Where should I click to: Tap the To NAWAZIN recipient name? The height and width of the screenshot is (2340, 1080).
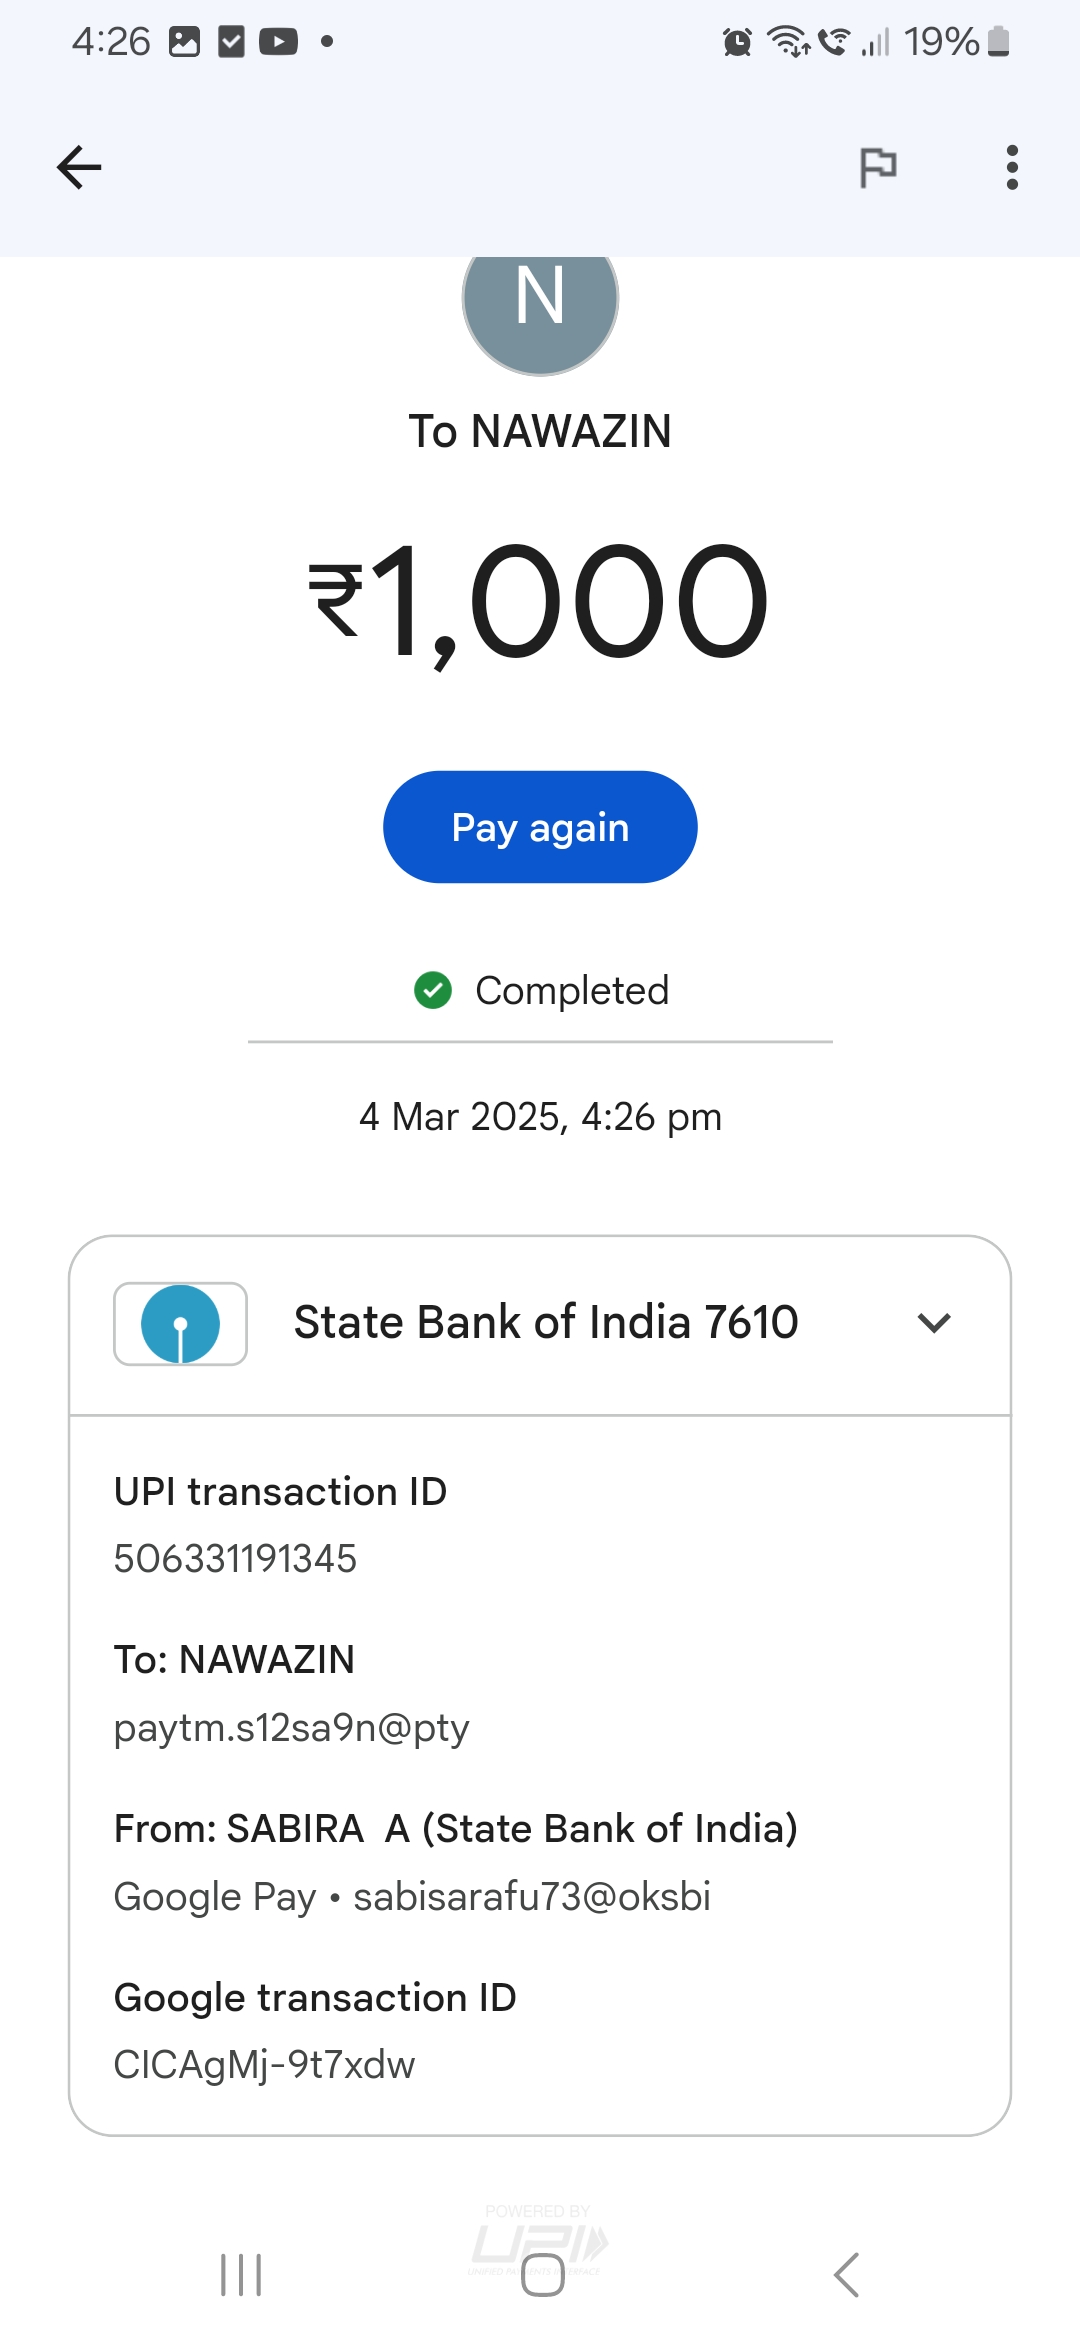click(x=540, y=432)
